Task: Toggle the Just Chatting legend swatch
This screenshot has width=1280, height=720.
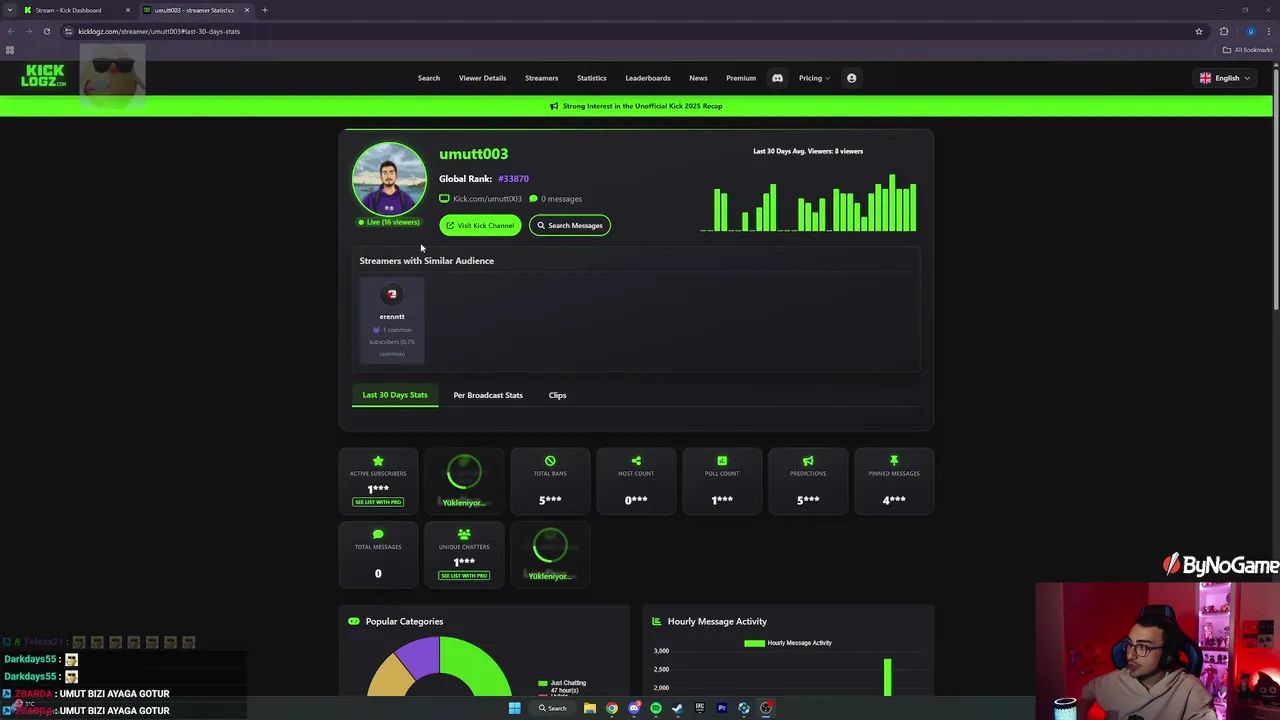Action: [543, 683]
